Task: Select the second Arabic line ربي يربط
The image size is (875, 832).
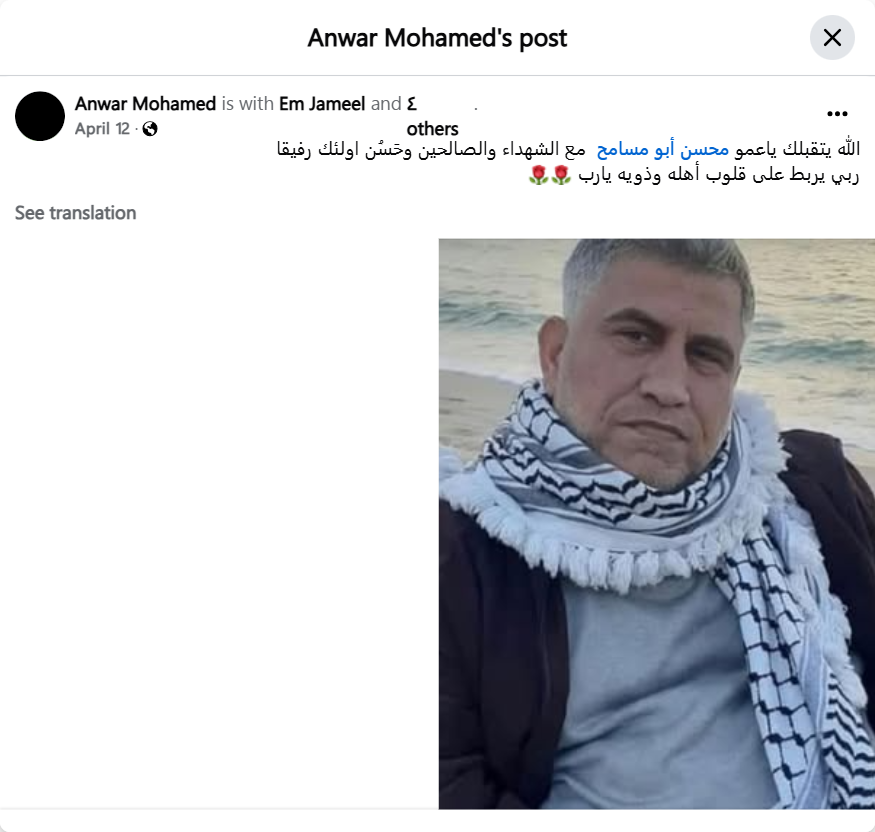Action: tap(693, 175)
